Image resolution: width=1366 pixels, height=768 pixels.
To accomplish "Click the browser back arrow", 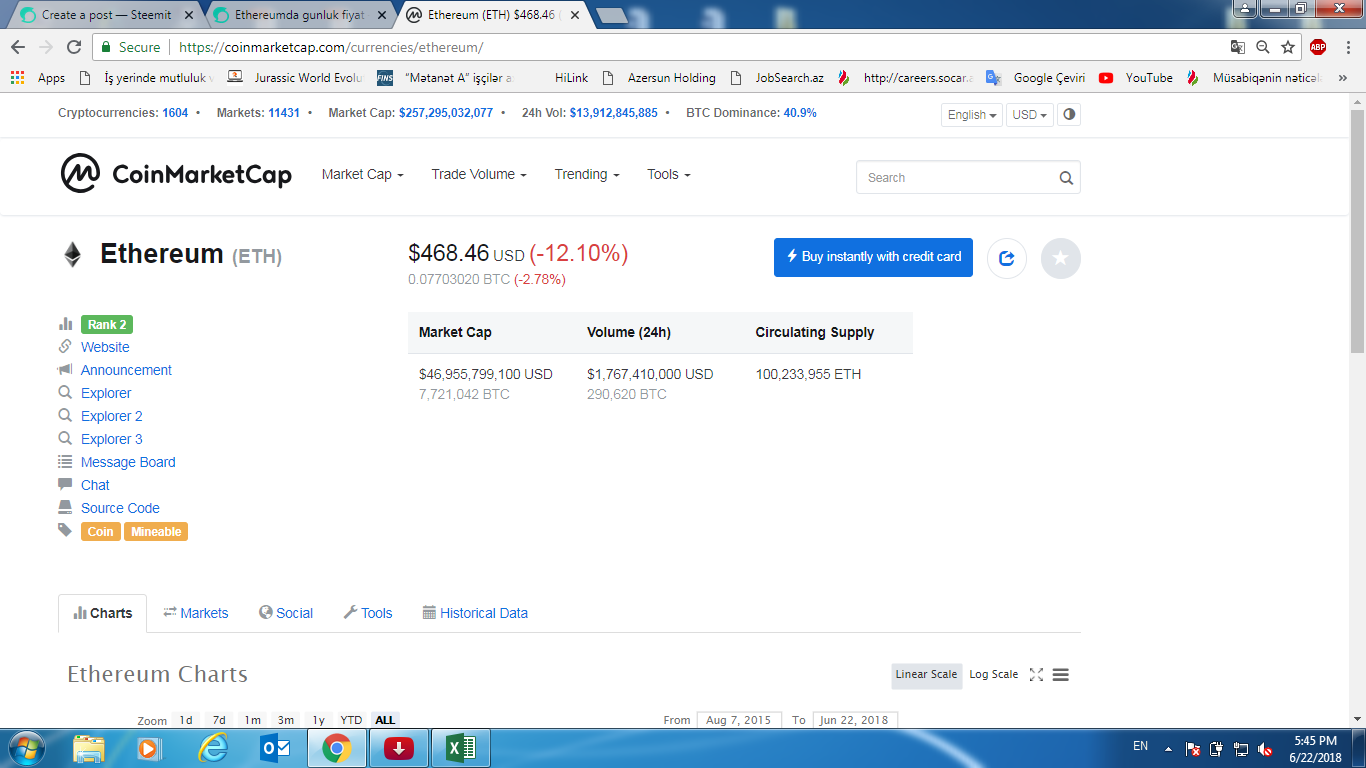I will coord(18,47).
